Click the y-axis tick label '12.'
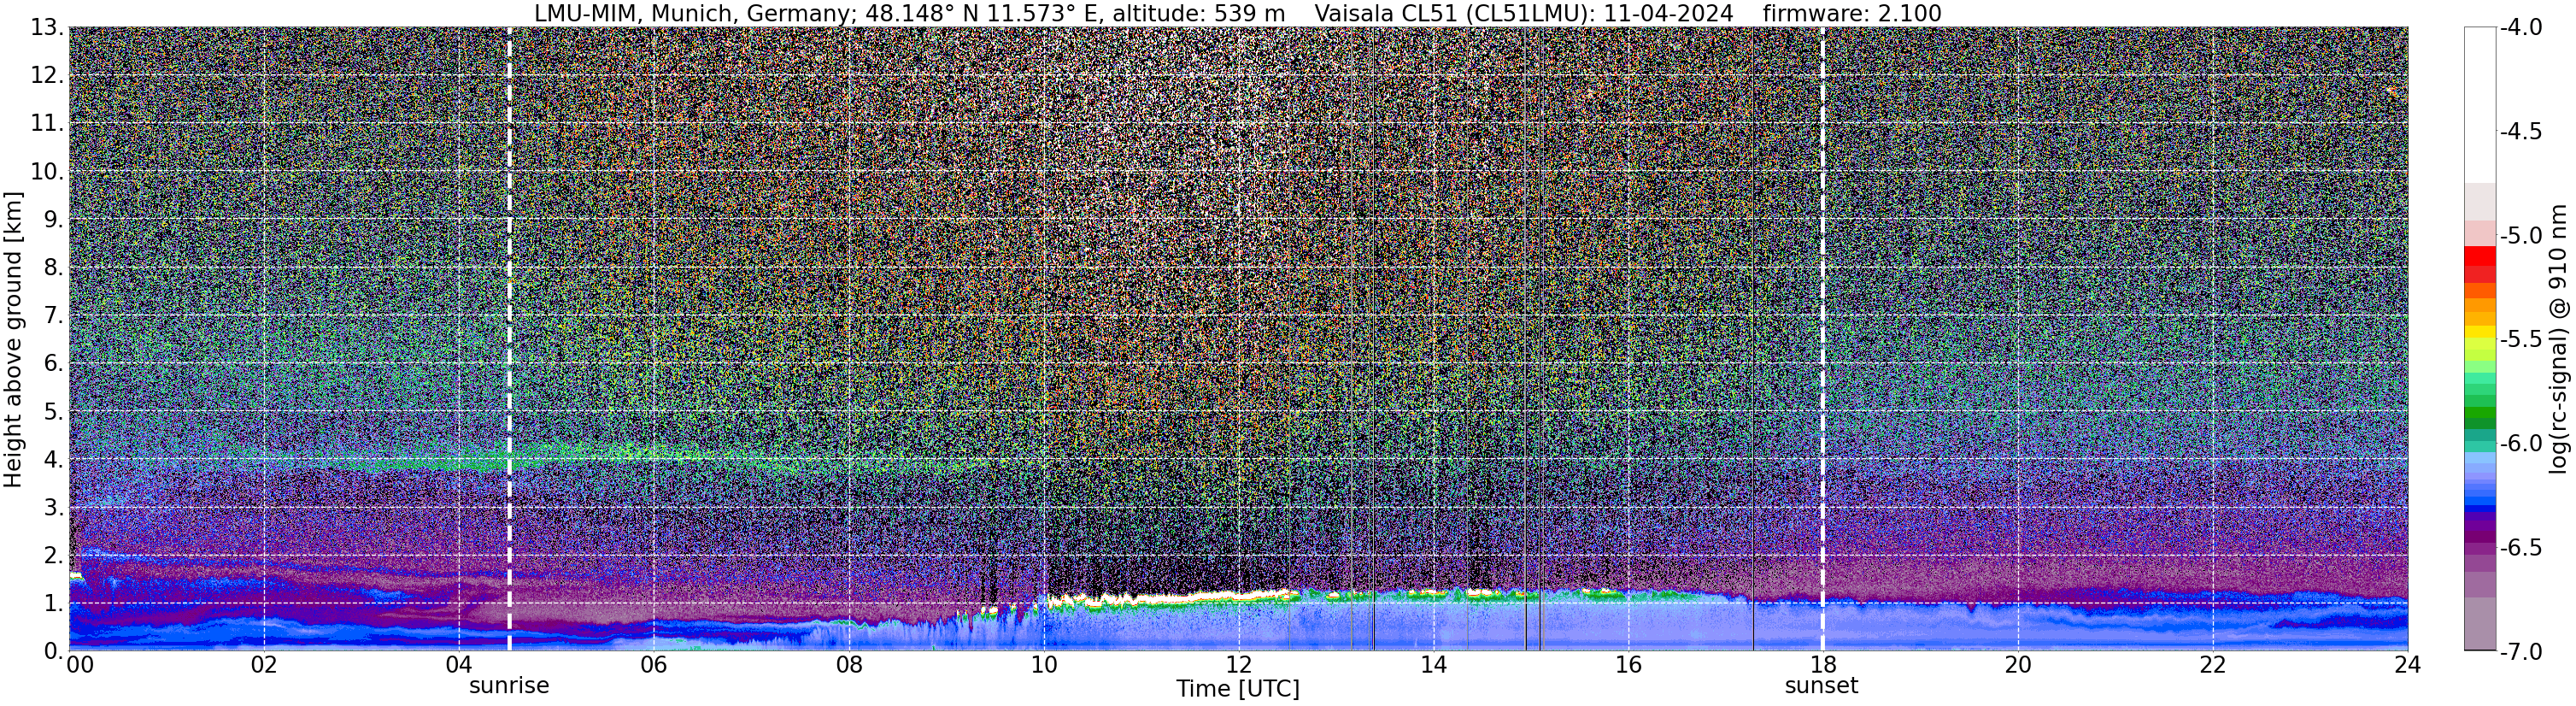2576x706 pixels. [47, 76]
